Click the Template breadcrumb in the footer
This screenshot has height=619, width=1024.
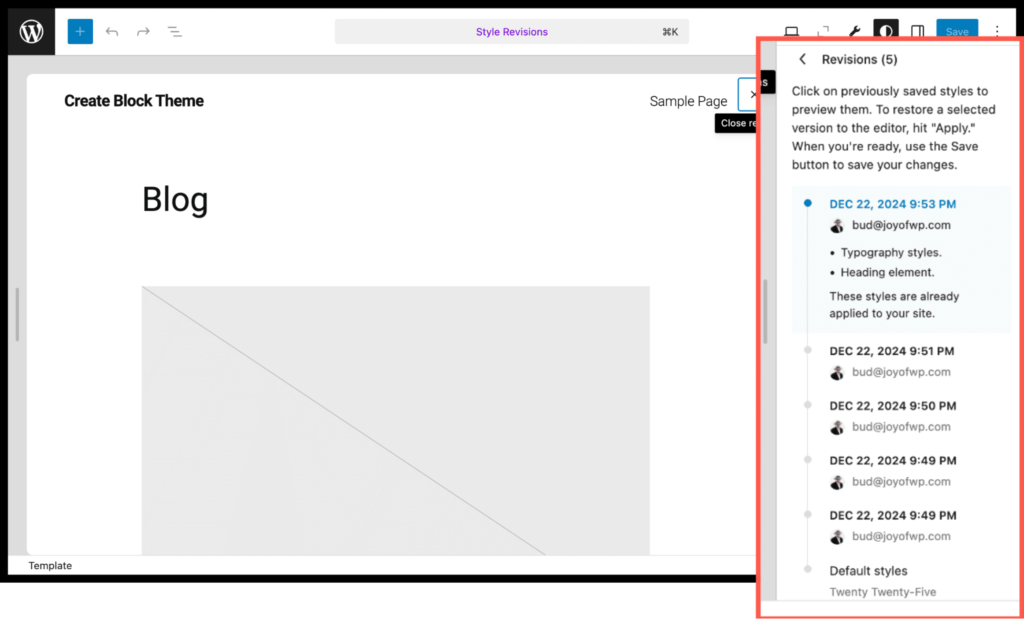point(50,565)
